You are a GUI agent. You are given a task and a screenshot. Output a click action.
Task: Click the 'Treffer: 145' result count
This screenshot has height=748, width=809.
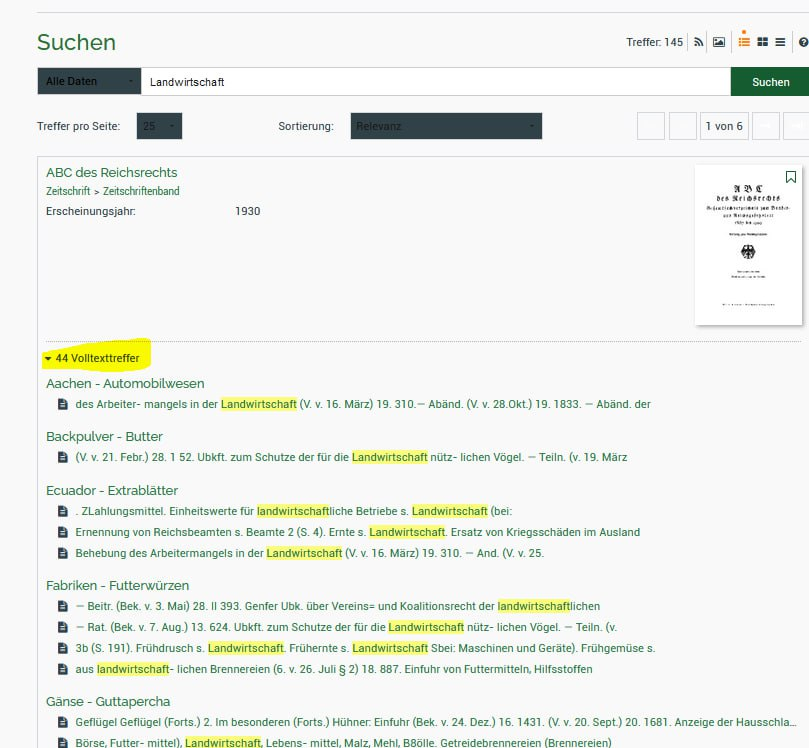[654, 42]
